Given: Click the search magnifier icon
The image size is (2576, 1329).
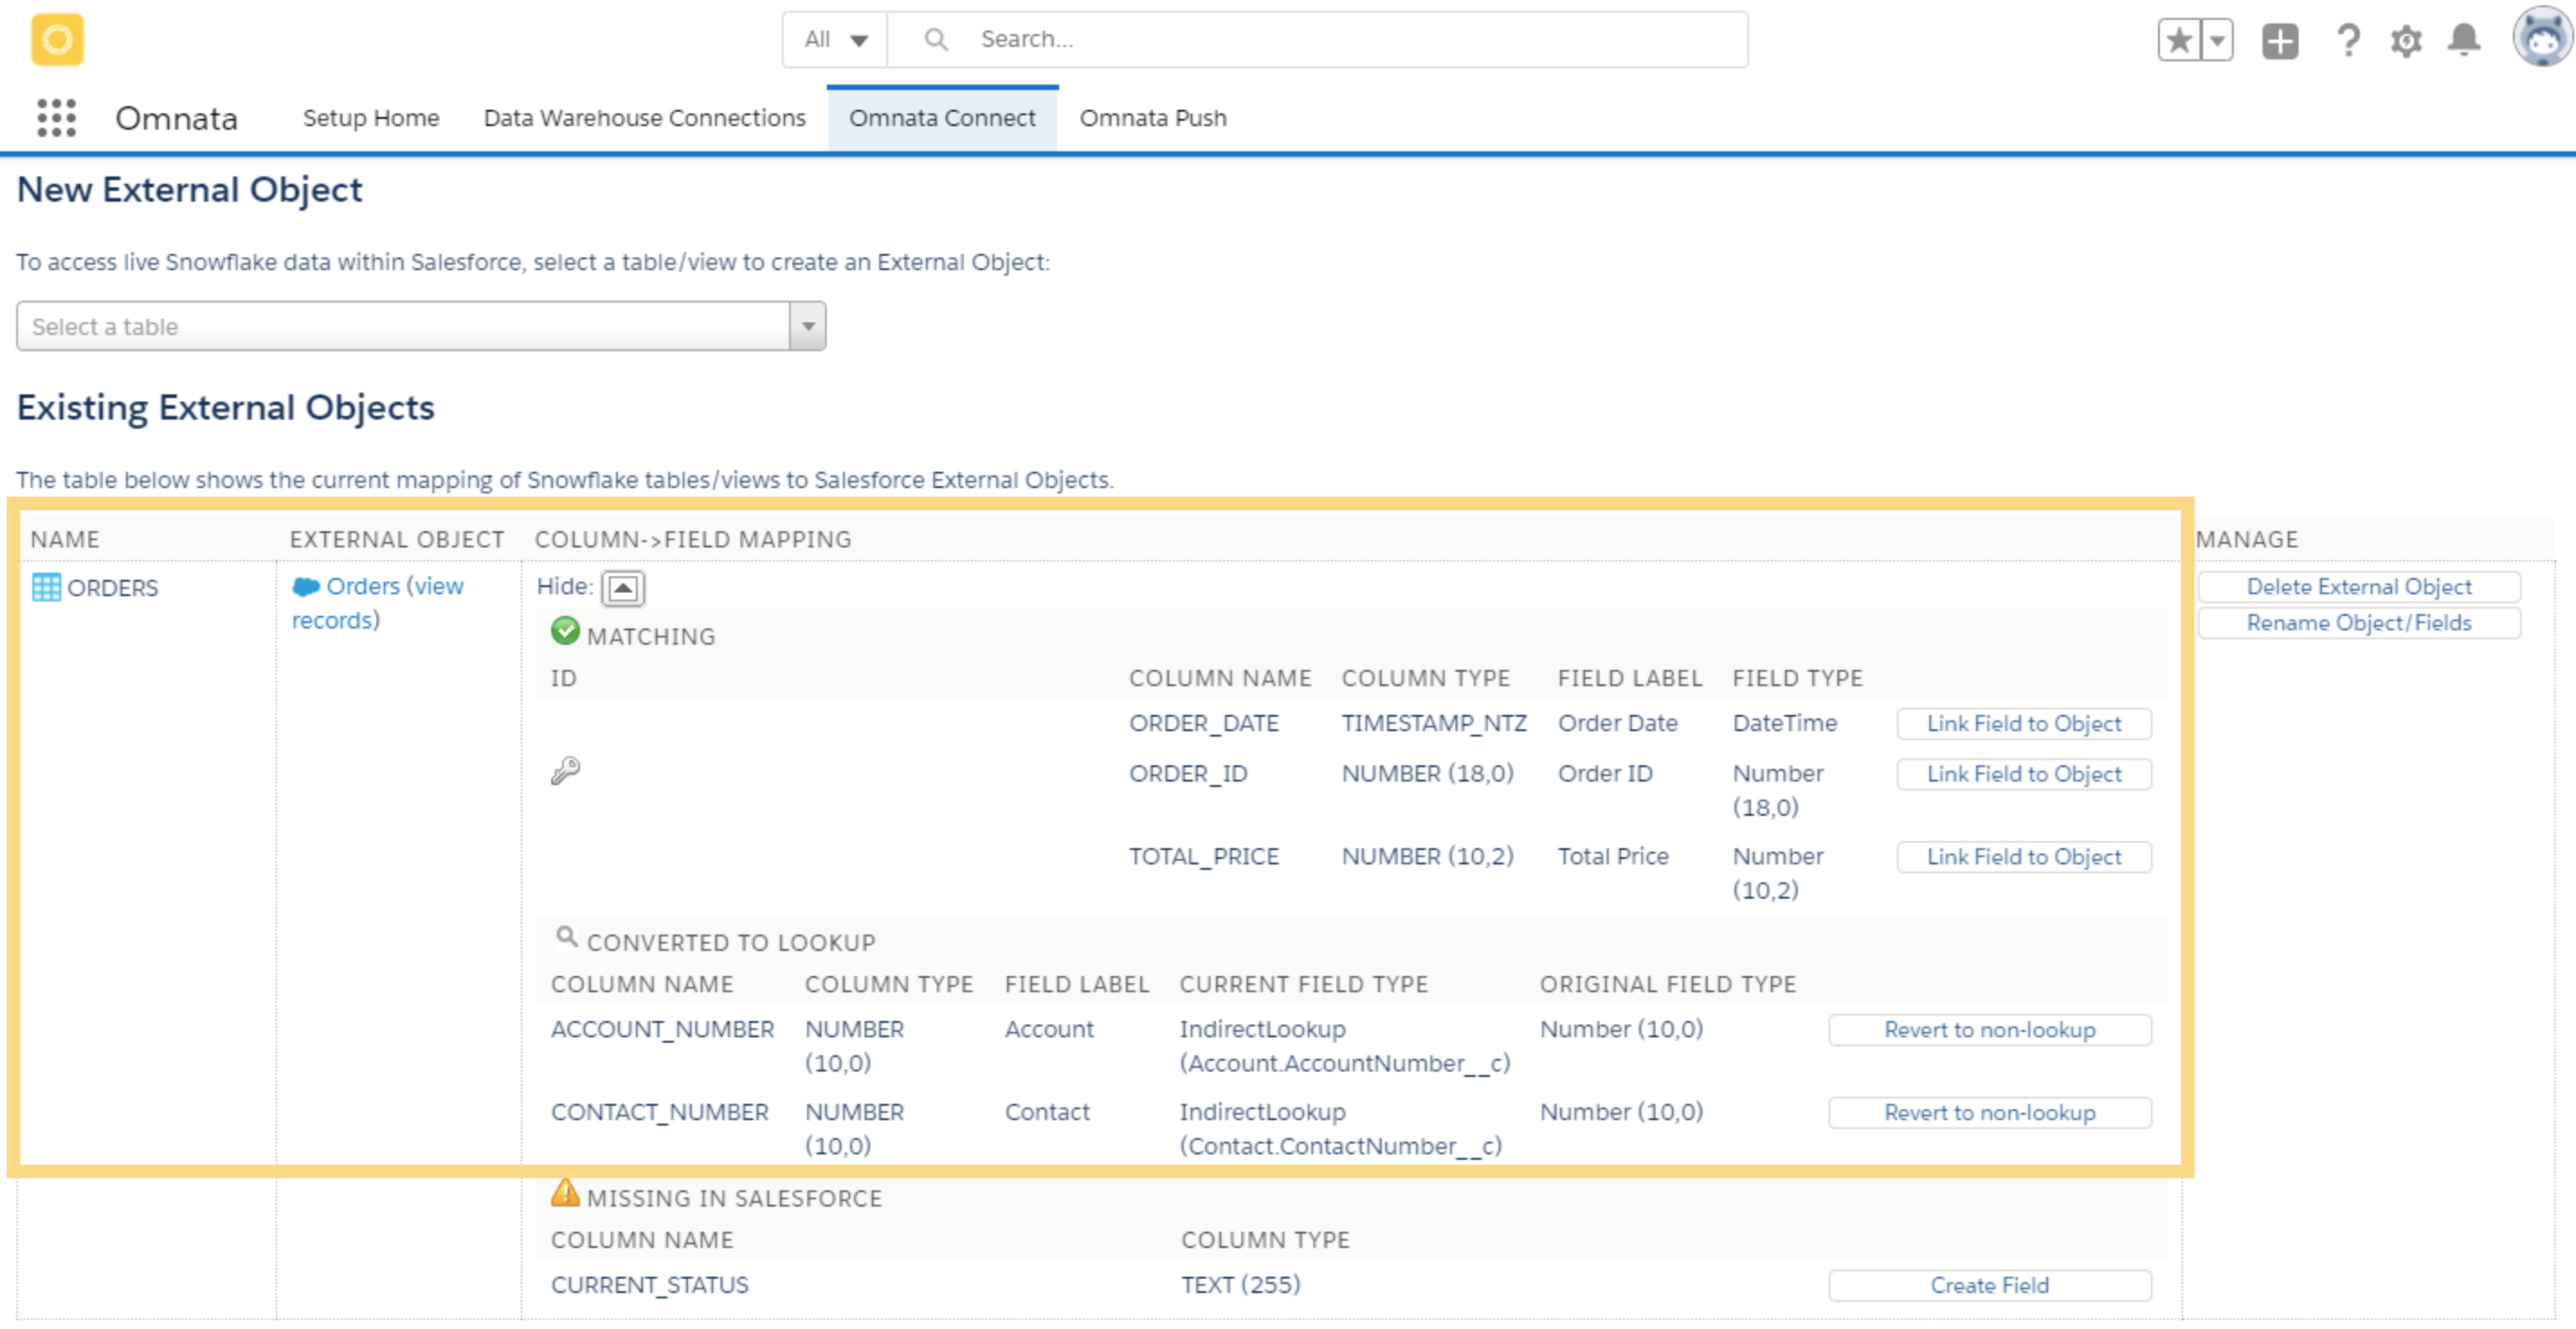Looking at the screenshot, I should (x=936, y=39).
